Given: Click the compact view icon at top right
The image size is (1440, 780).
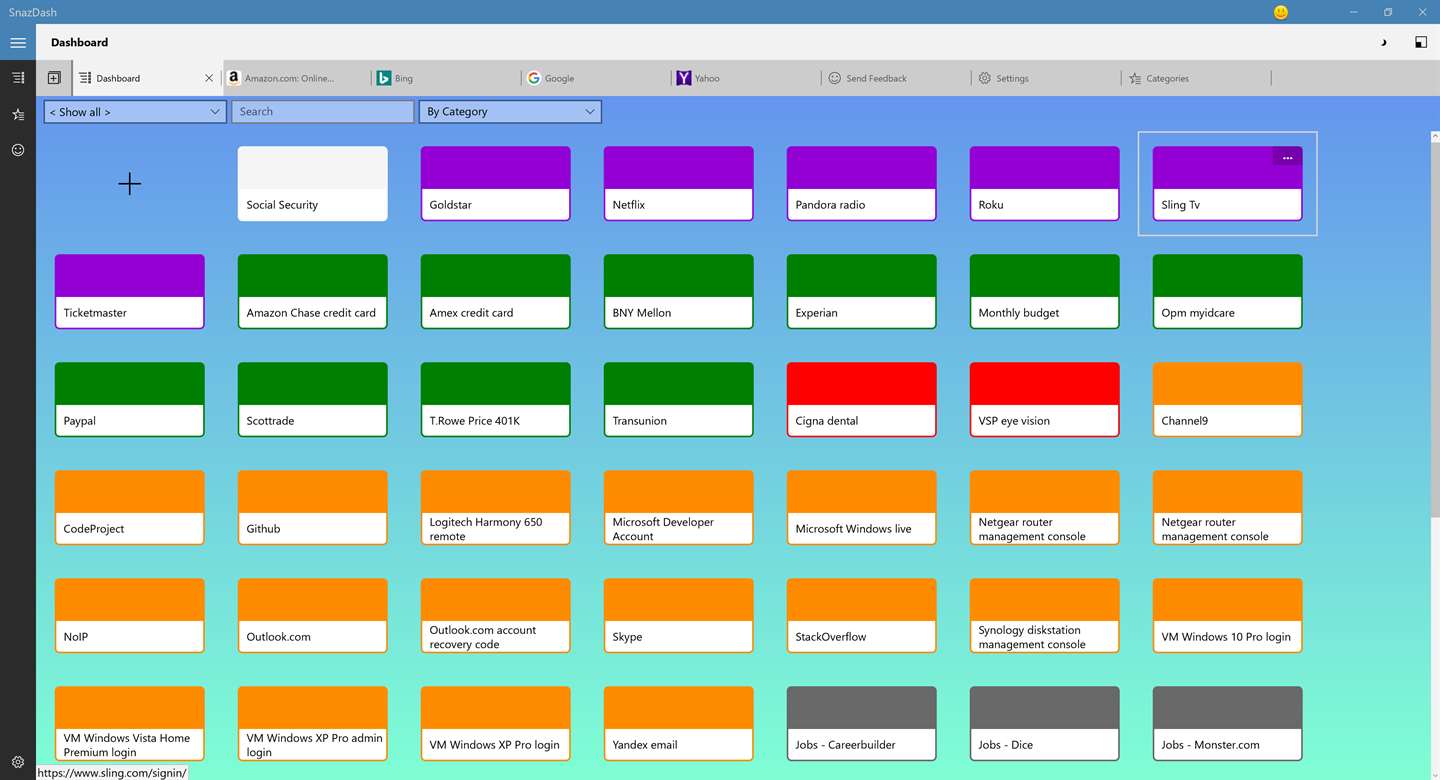Looking at the screenshot, I should click(x=1420, y=42).
